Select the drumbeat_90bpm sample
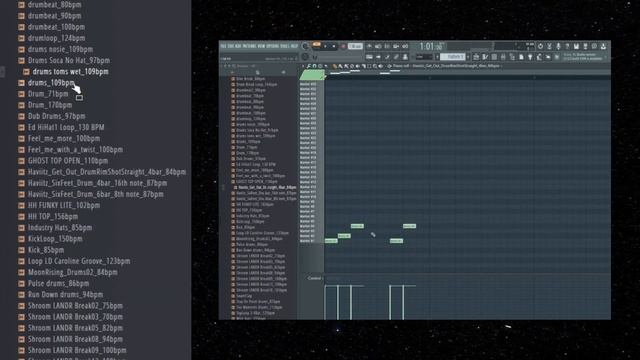The image size is (640, 360). tap(54, 16)
